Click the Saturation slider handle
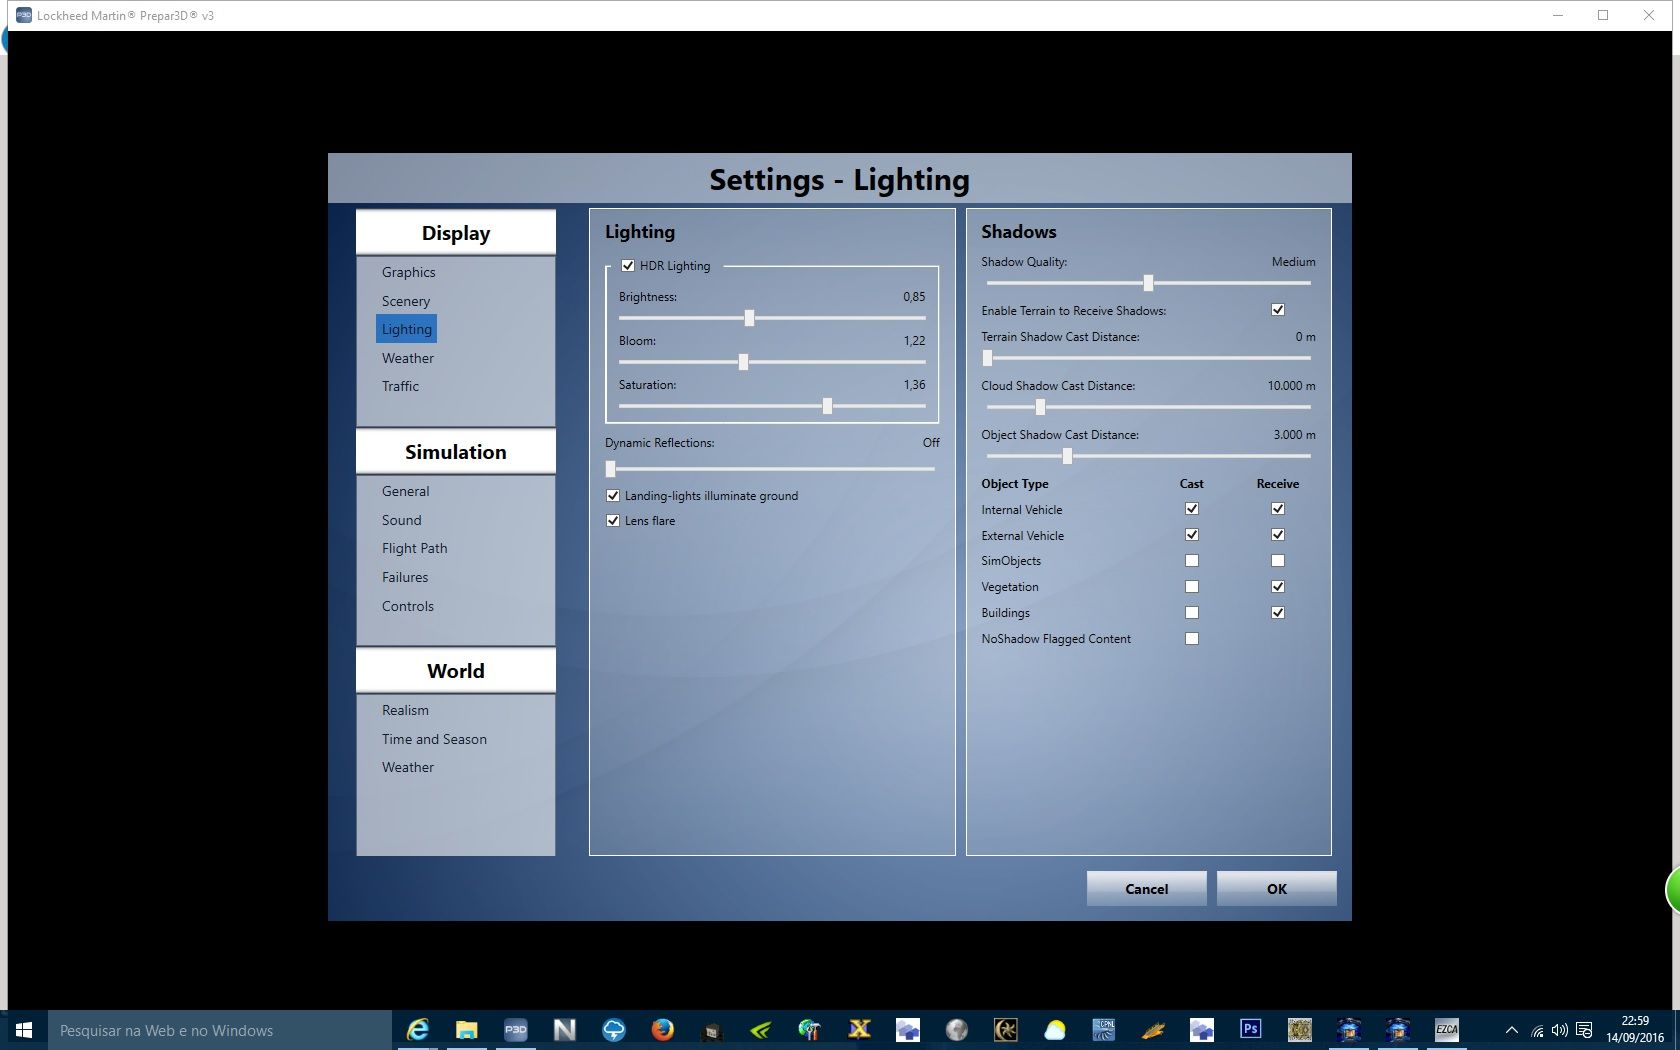The width and height of the screenshot is (1680, 1050). [x=827, y=406]
